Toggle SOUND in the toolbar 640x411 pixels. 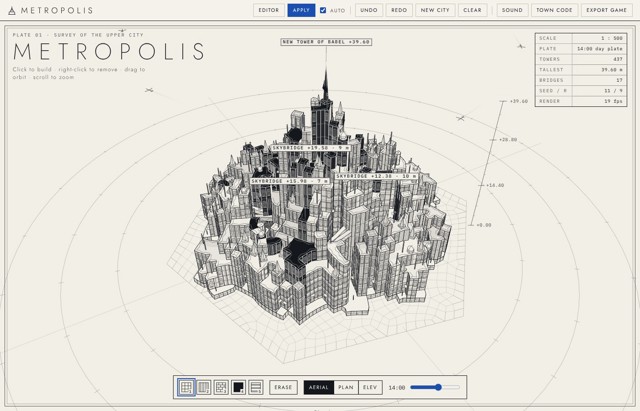pos(512,10)
